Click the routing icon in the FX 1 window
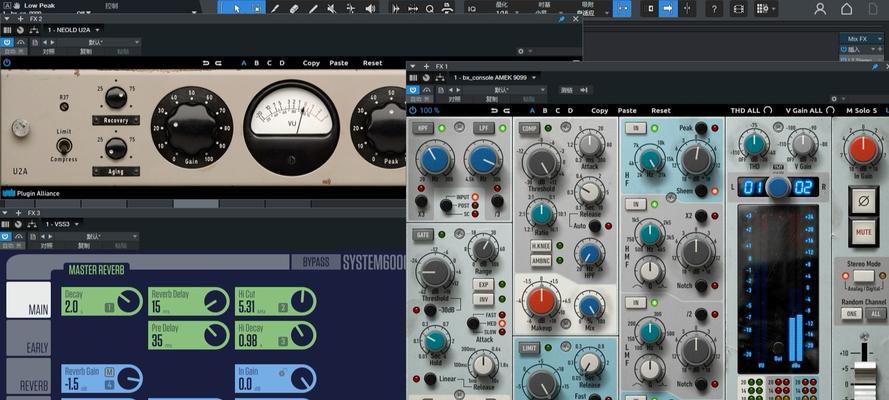The width and height of the screenshot is (889, 400). coord(441,78)
